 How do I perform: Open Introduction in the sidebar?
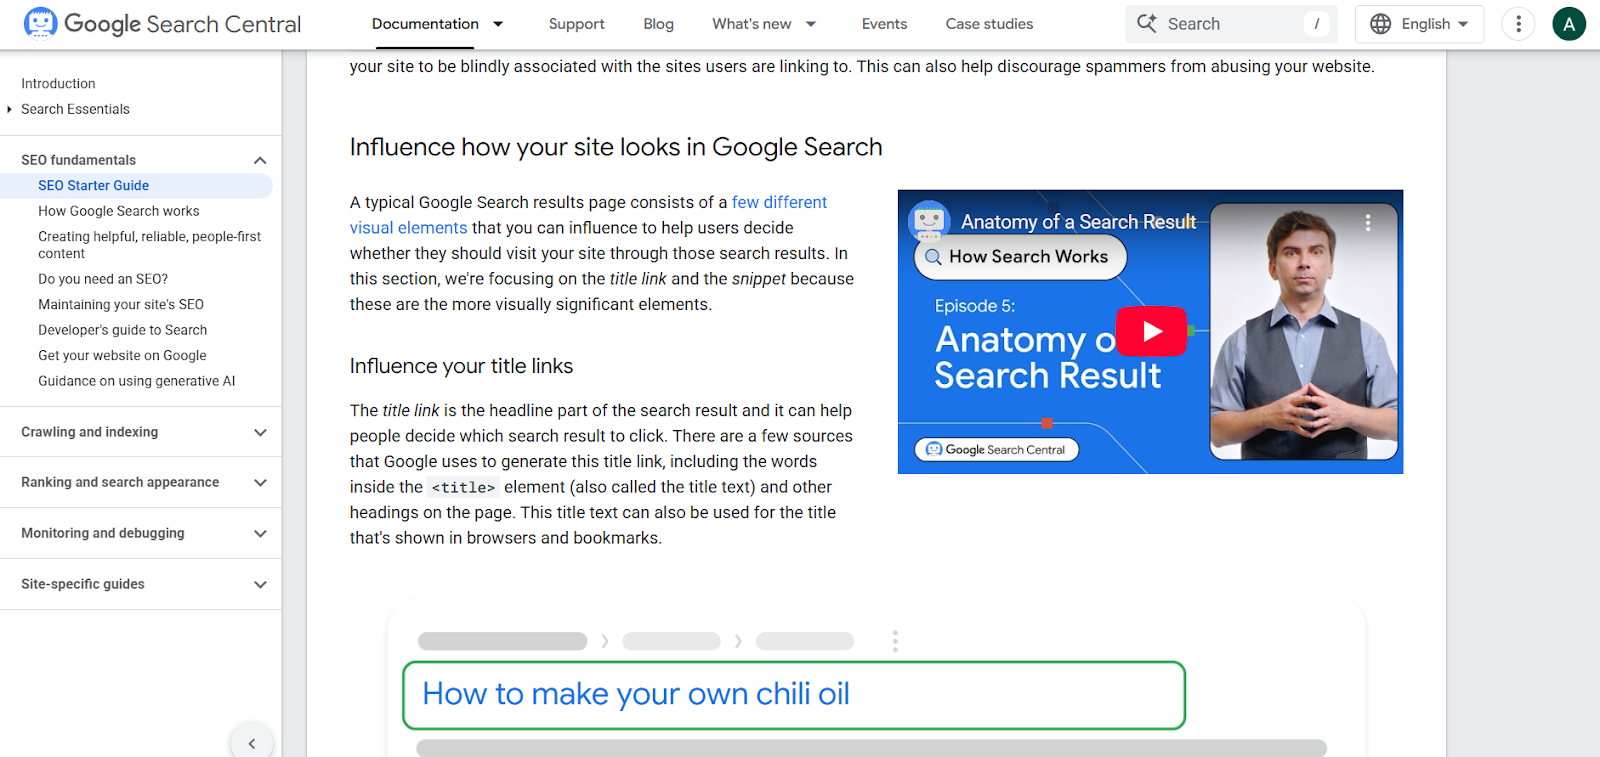[58, 84]
